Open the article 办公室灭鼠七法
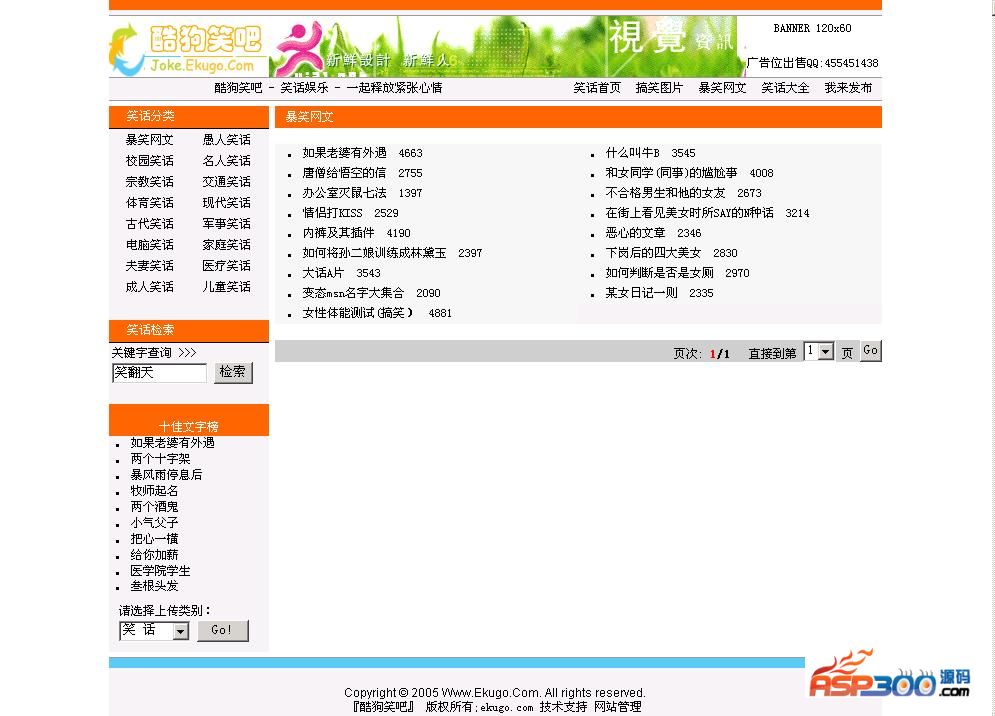 pos(345,193)
